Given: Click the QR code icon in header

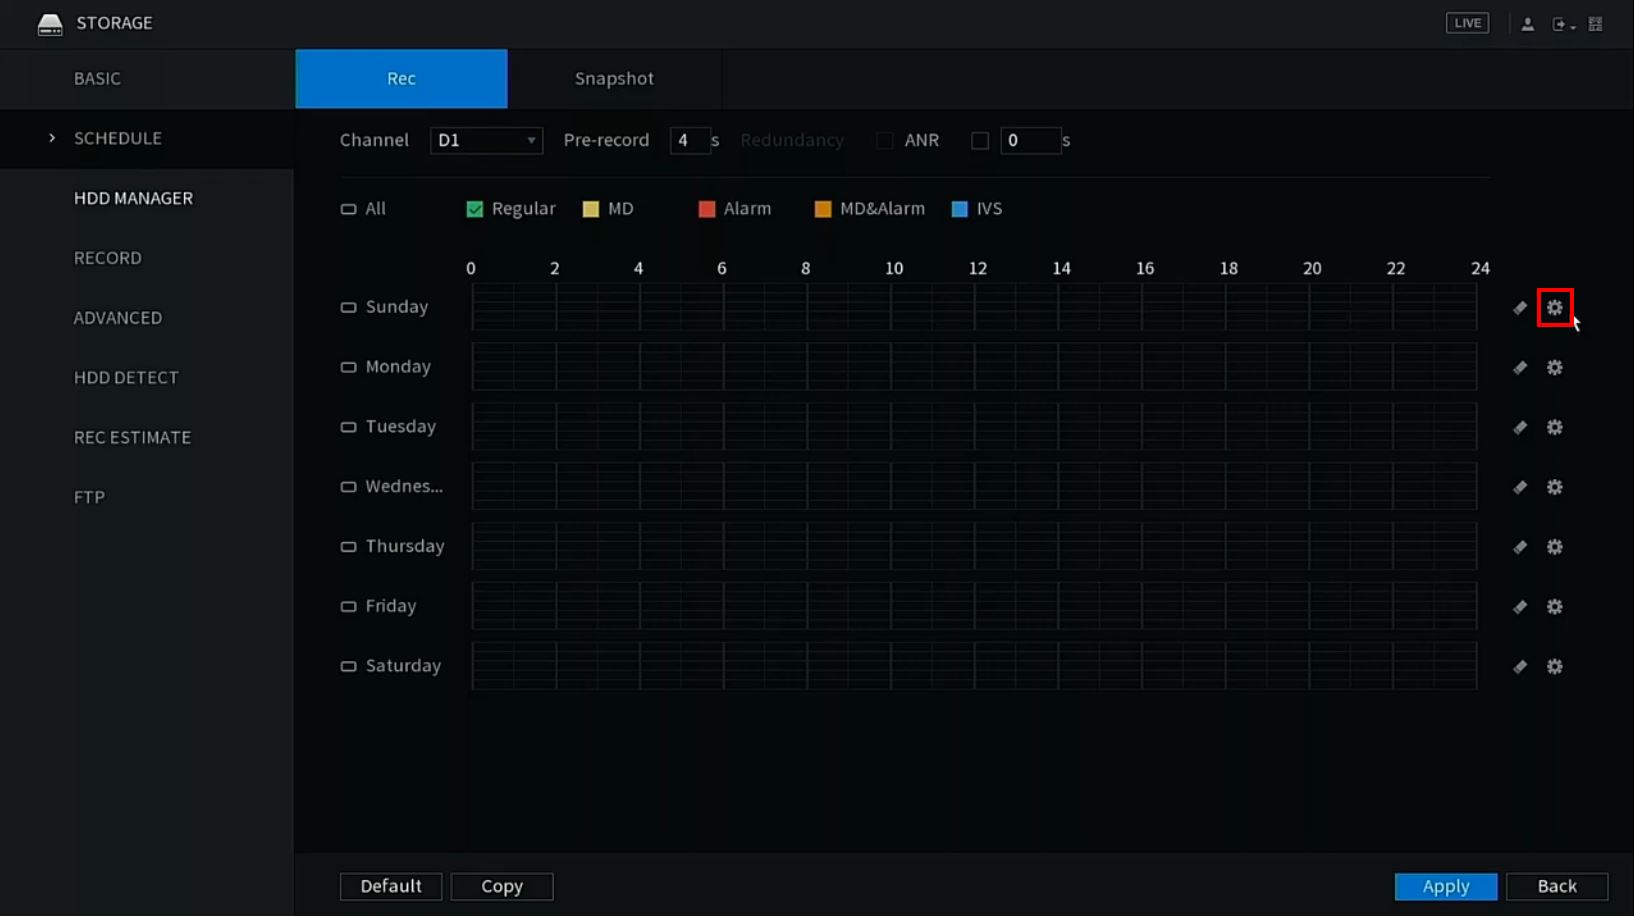Looking at the screenshot, I should click(1595, 24).
